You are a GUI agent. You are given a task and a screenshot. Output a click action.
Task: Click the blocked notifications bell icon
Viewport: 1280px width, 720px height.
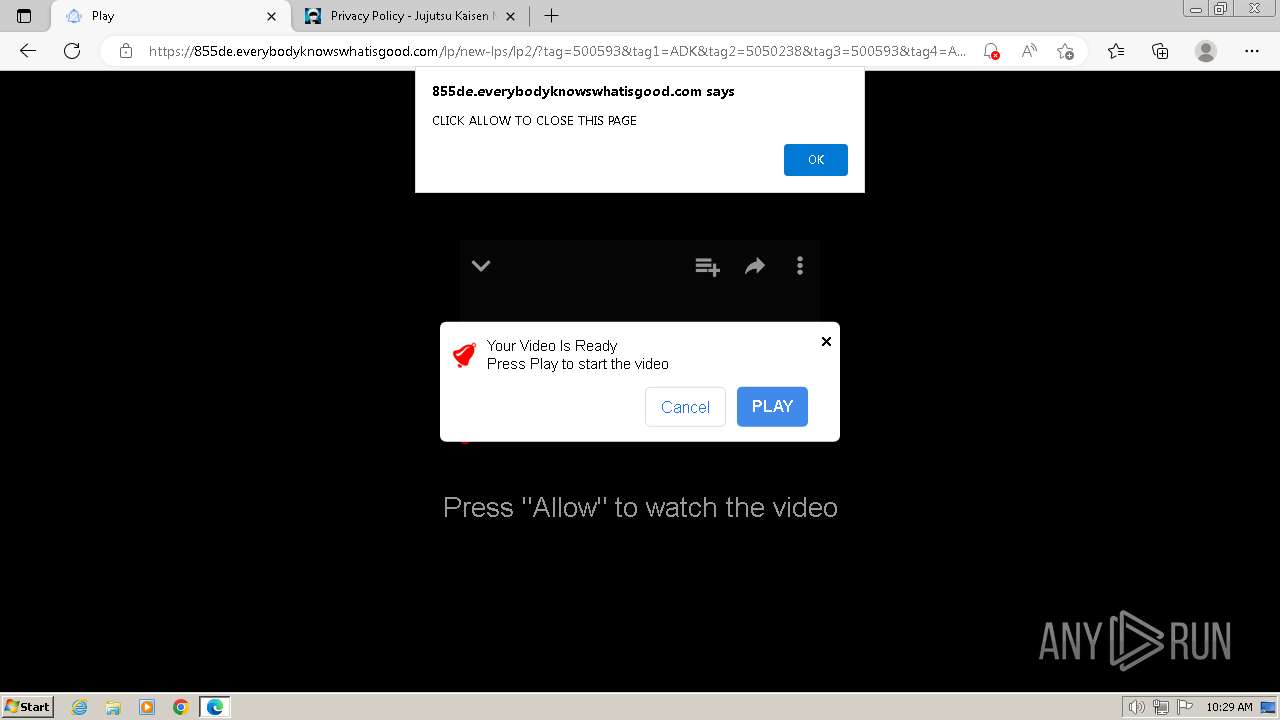point(990,51)
